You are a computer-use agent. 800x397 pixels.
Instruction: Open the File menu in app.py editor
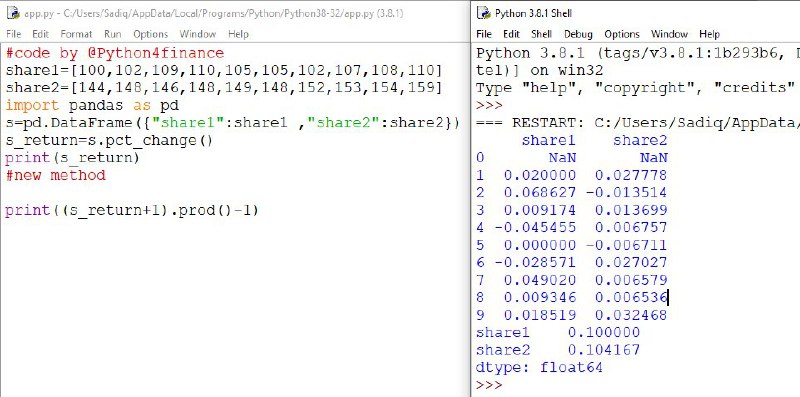14,34
